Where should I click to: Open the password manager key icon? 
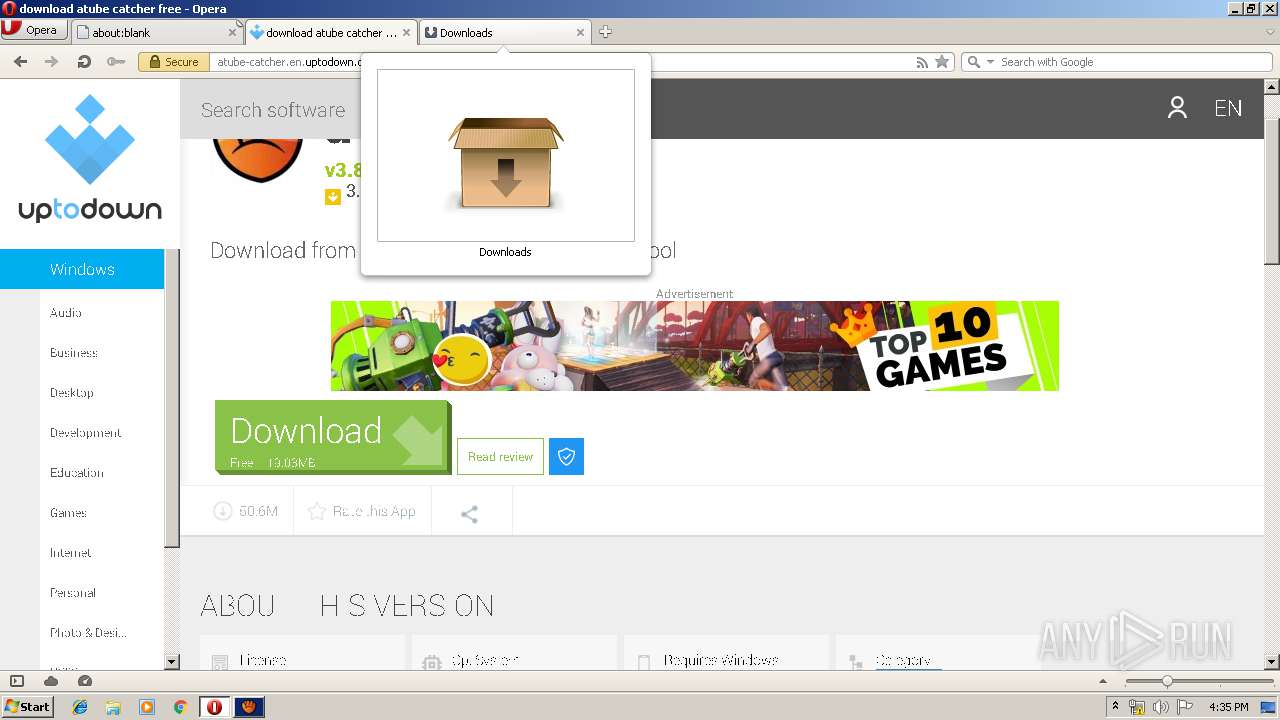[116, 62]
